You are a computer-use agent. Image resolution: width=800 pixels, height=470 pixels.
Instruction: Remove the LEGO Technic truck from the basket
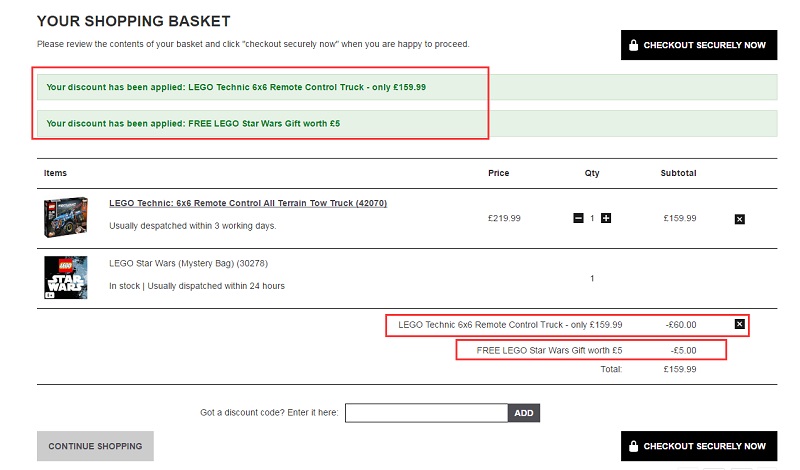(x=739, y=218)
